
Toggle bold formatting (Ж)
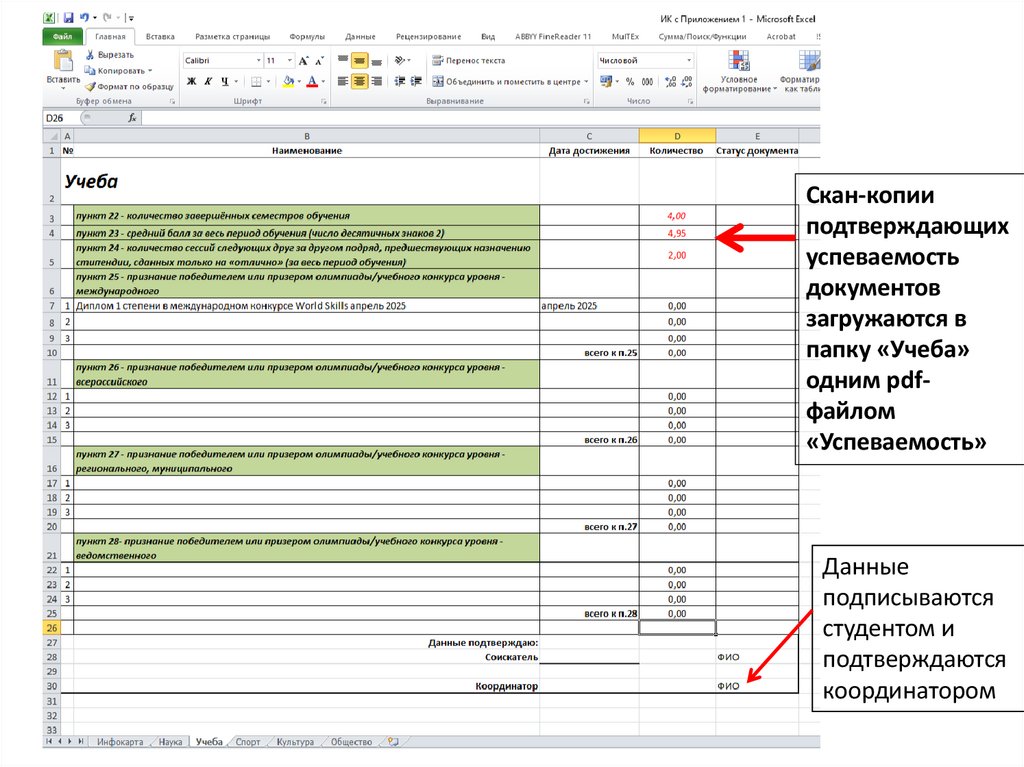pos(190,82)
